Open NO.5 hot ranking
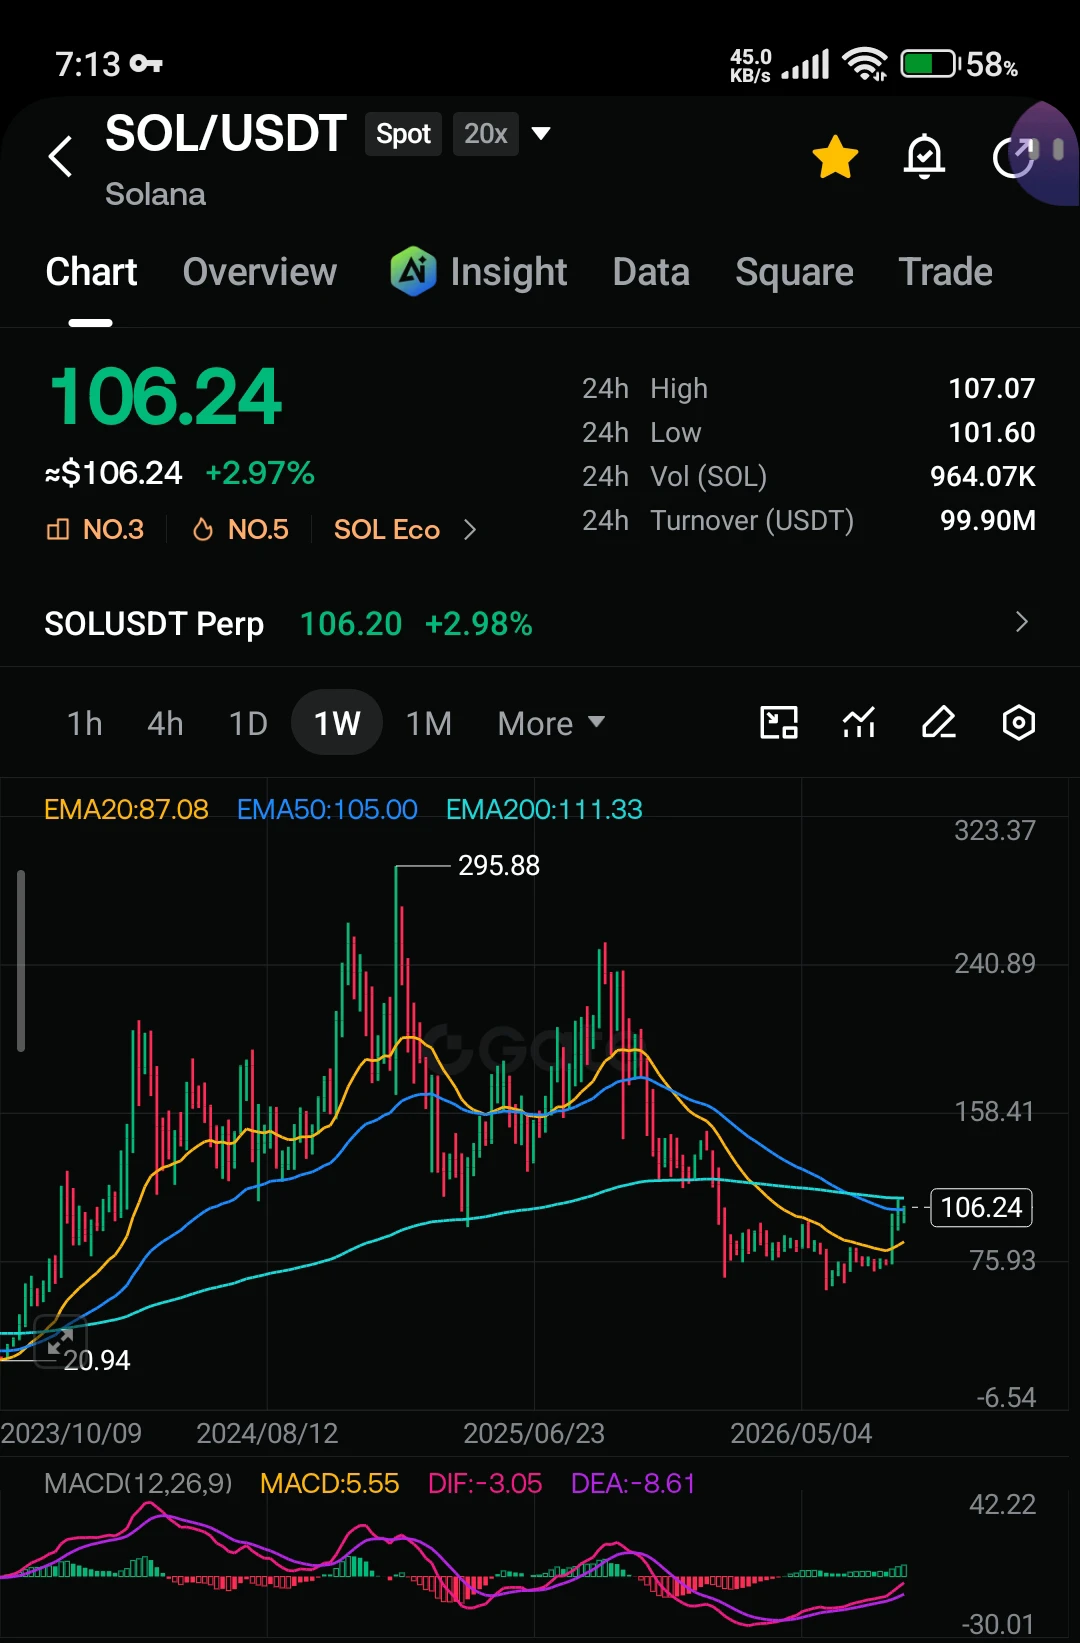Image resolution: width=1080 pixels, height=1643 pixels. pos(240,529)
